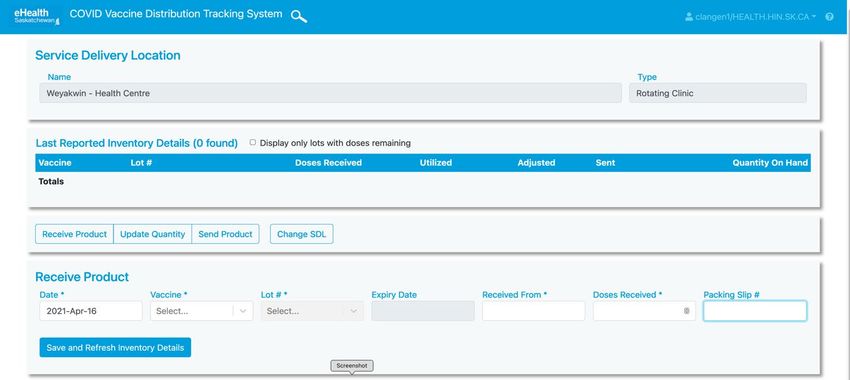This screenshot has height=380, width=850.
Task: Click the COVID Vaccine Distribution Tracking System title
Action: point(176,14)
